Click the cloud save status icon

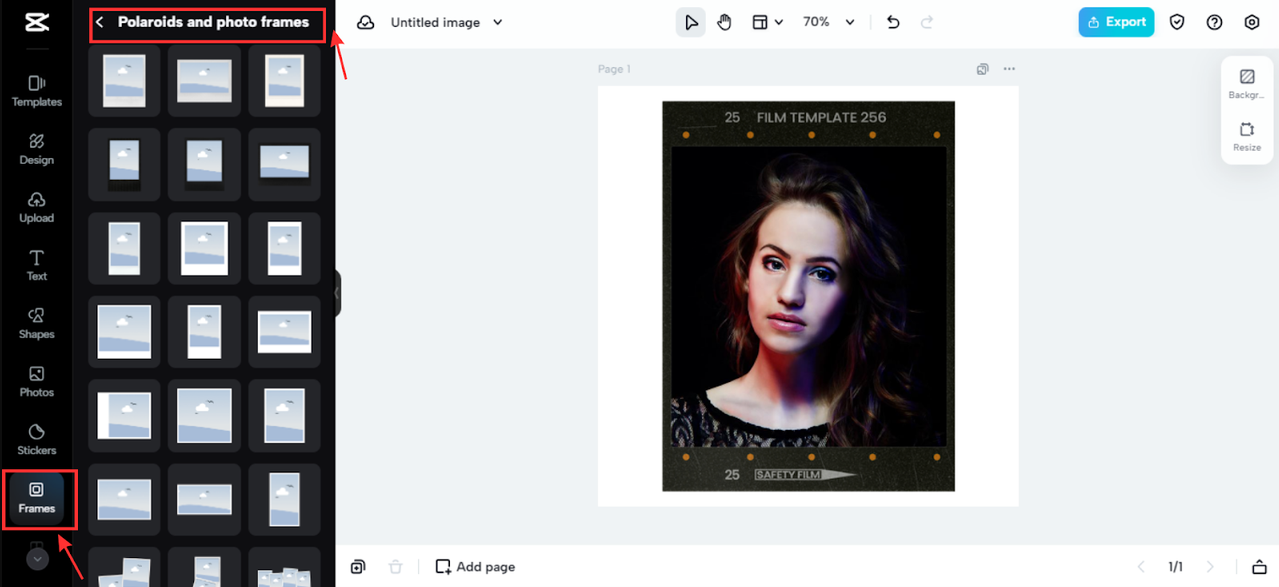[x=366, y=22]
